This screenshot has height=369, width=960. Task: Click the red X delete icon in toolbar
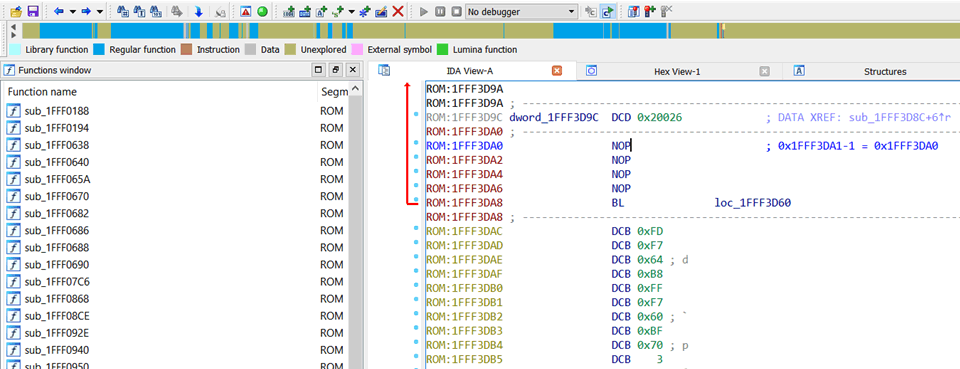[x=397, y=11]
